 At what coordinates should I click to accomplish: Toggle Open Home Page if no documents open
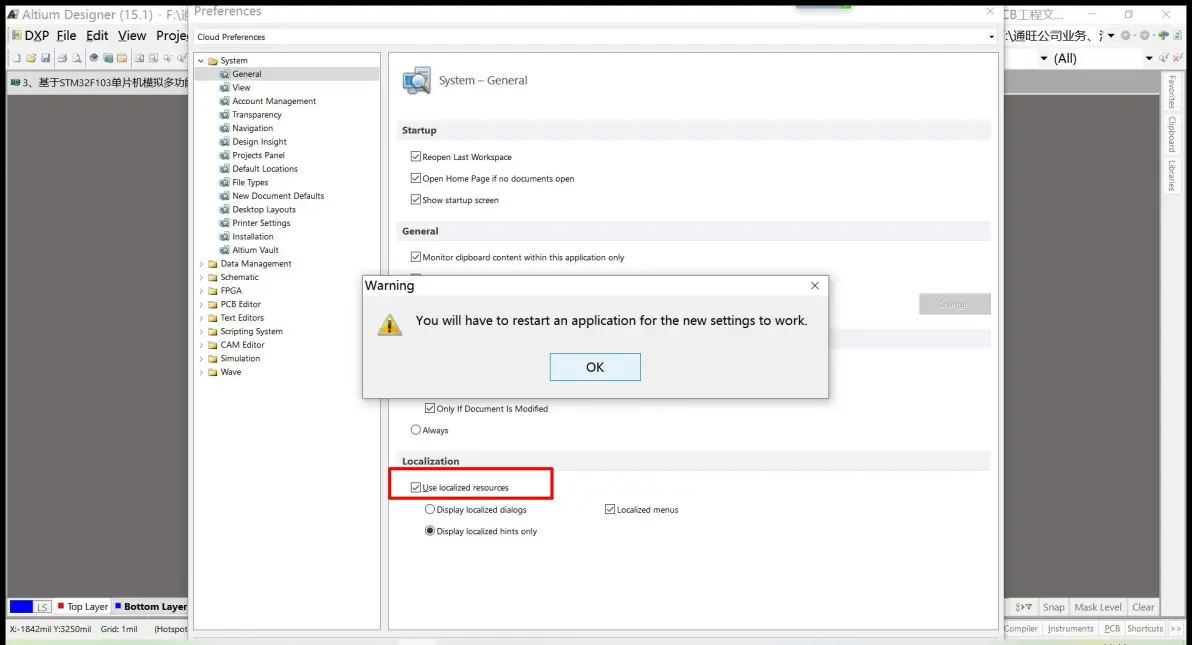[416, 178]
